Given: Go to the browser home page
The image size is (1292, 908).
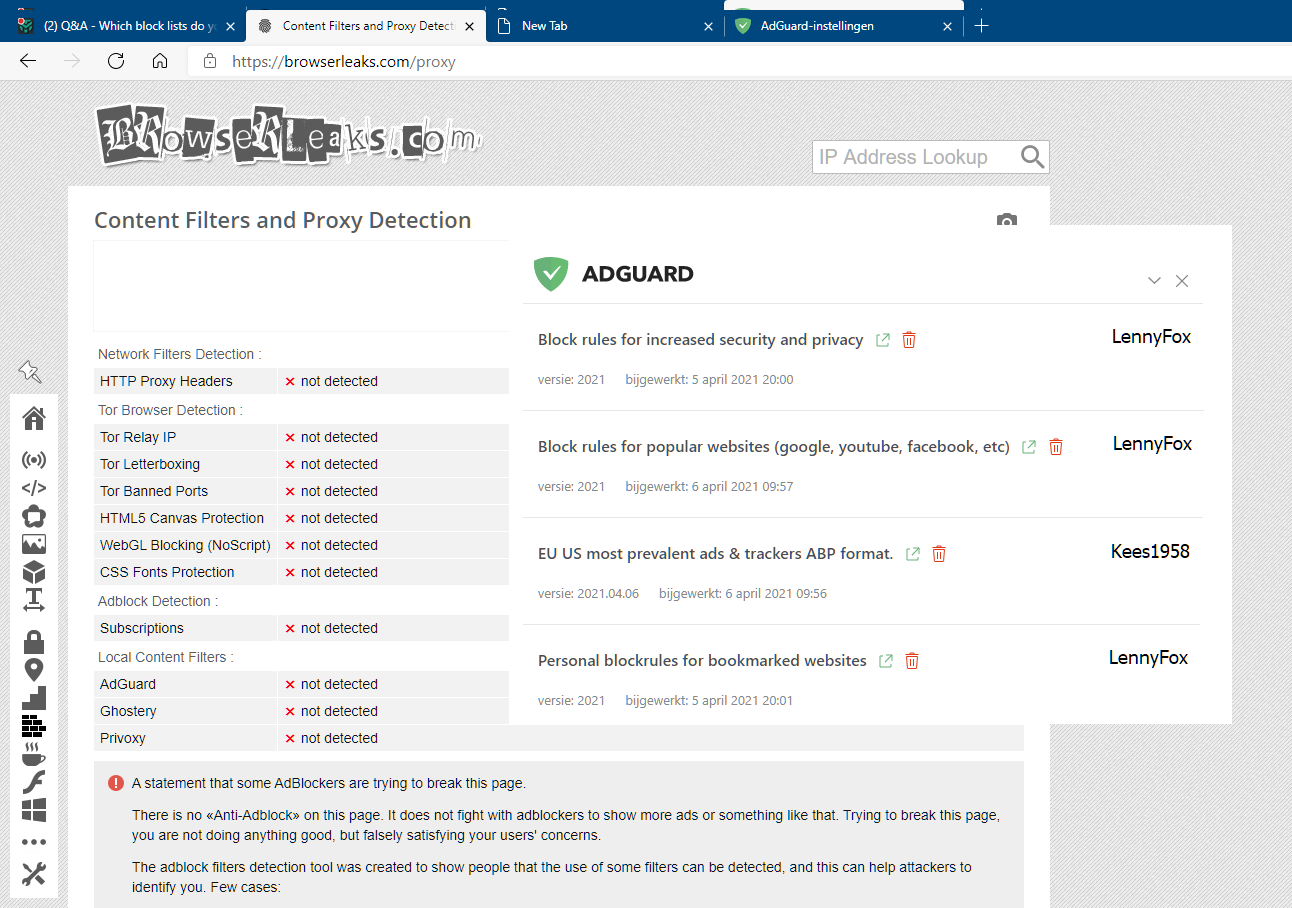Looking at the screenshot, I should (x=160, y=61).
